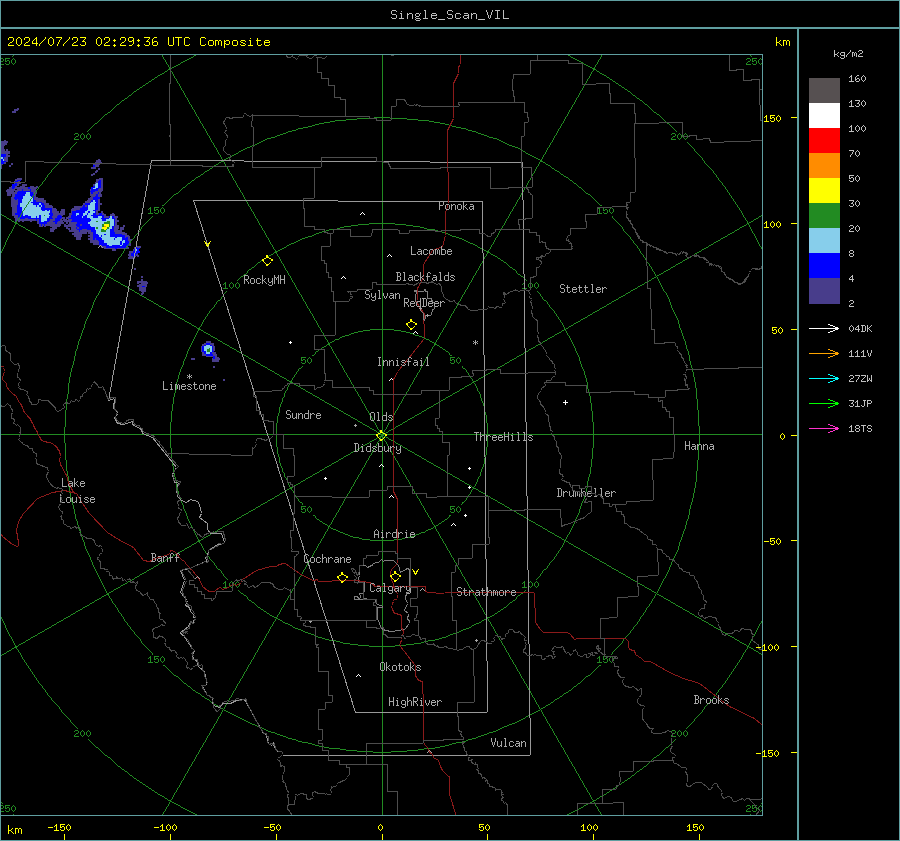Click the Single_Scan_VIL title
This screenshot has width=900, height=841.
pyautogui.click(x=449, y=15)
